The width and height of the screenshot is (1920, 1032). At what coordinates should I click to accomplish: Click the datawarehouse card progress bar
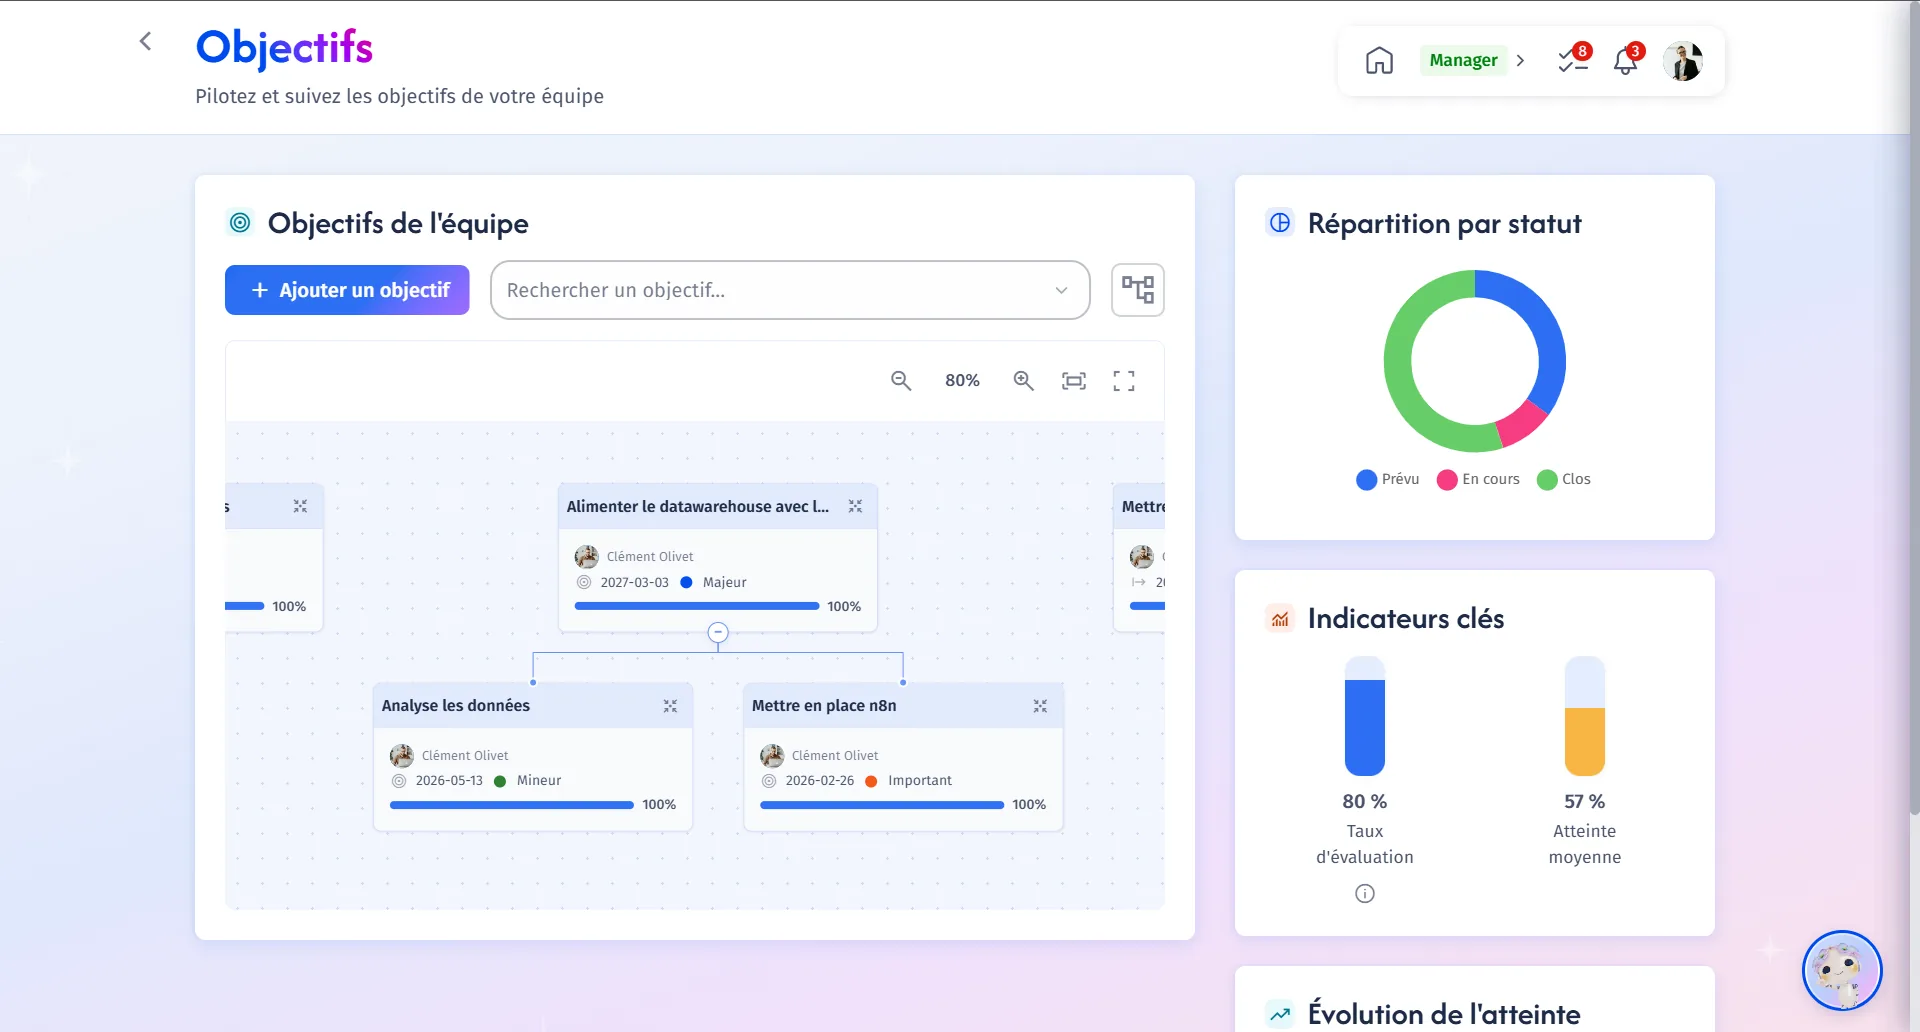pyautogui.click(x=697, y=606)
